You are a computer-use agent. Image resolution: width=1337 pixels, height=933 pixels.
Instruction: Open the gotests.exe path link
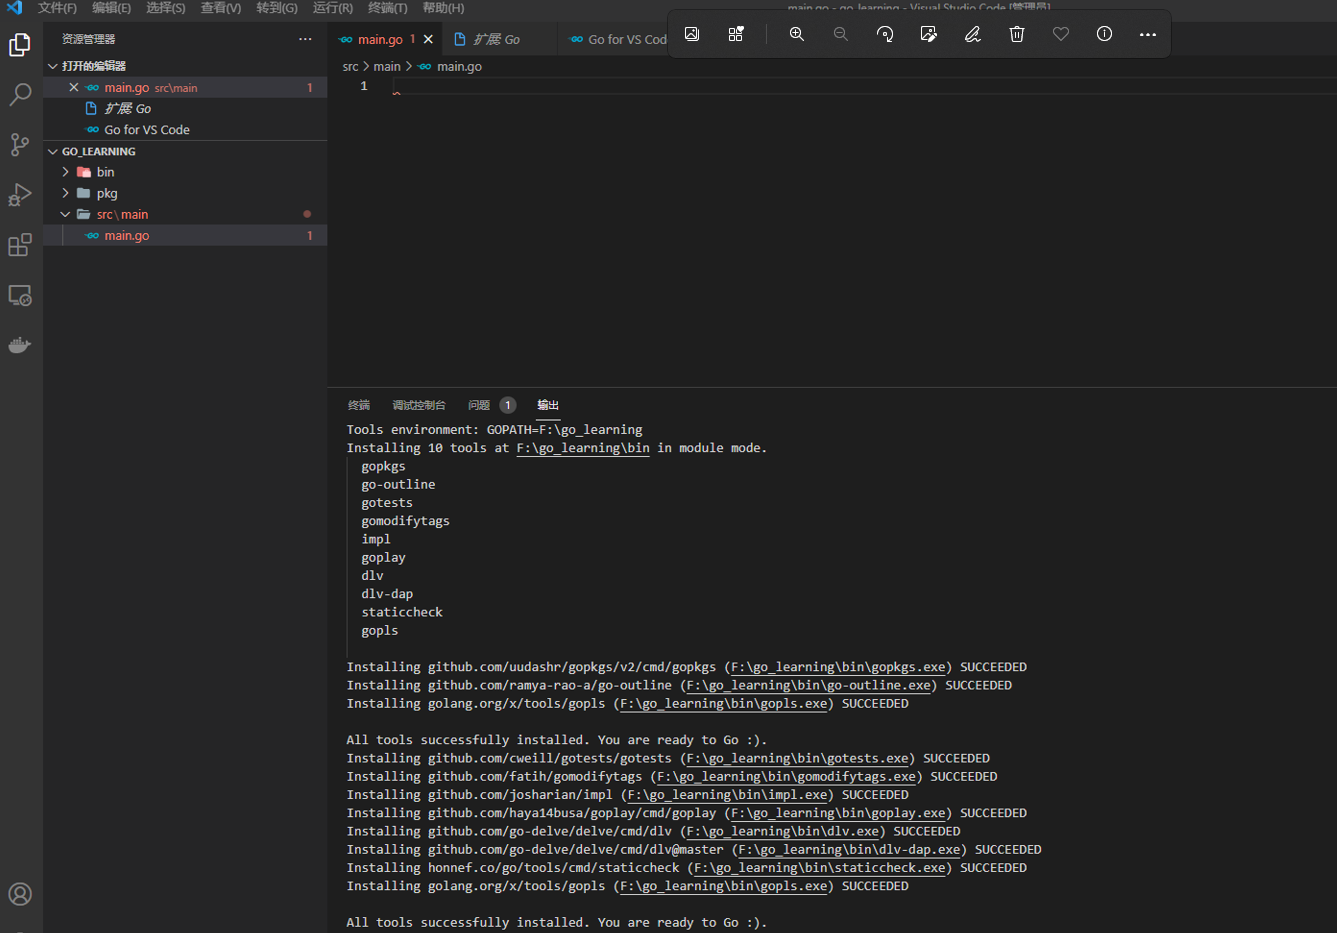pos(798,758)
